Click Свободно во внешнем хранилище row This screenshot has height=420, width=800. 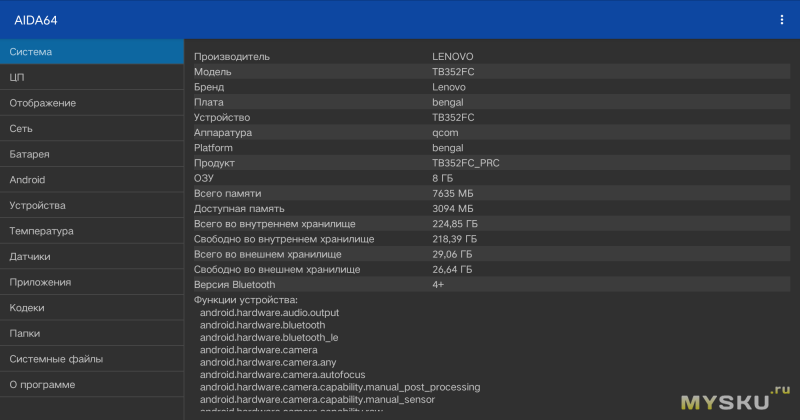click(x=491, y=269)
